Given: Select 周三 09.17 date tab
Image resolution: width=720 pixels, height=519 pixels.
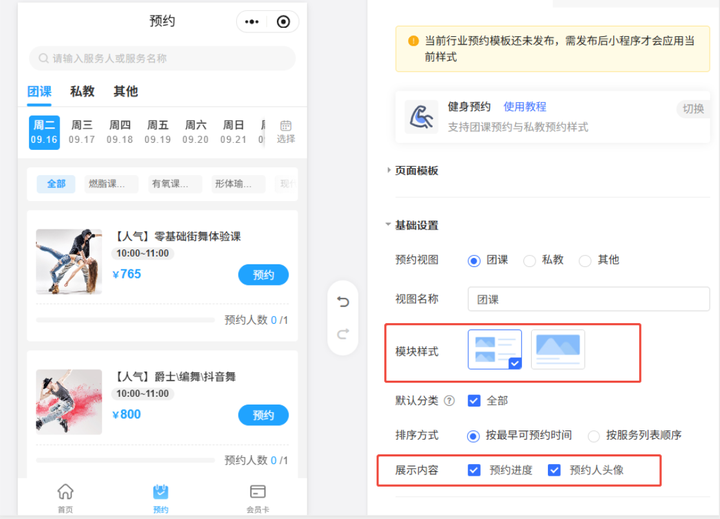Looking at the screenshot, I should pyautogui.click(x=81, y=132).
